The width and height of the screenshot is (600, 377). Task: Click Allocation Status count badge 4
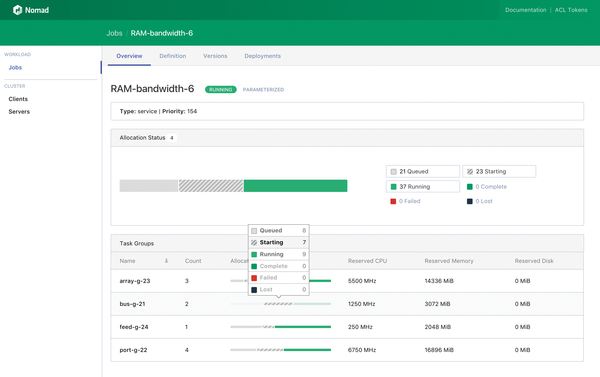pos(171,138)
